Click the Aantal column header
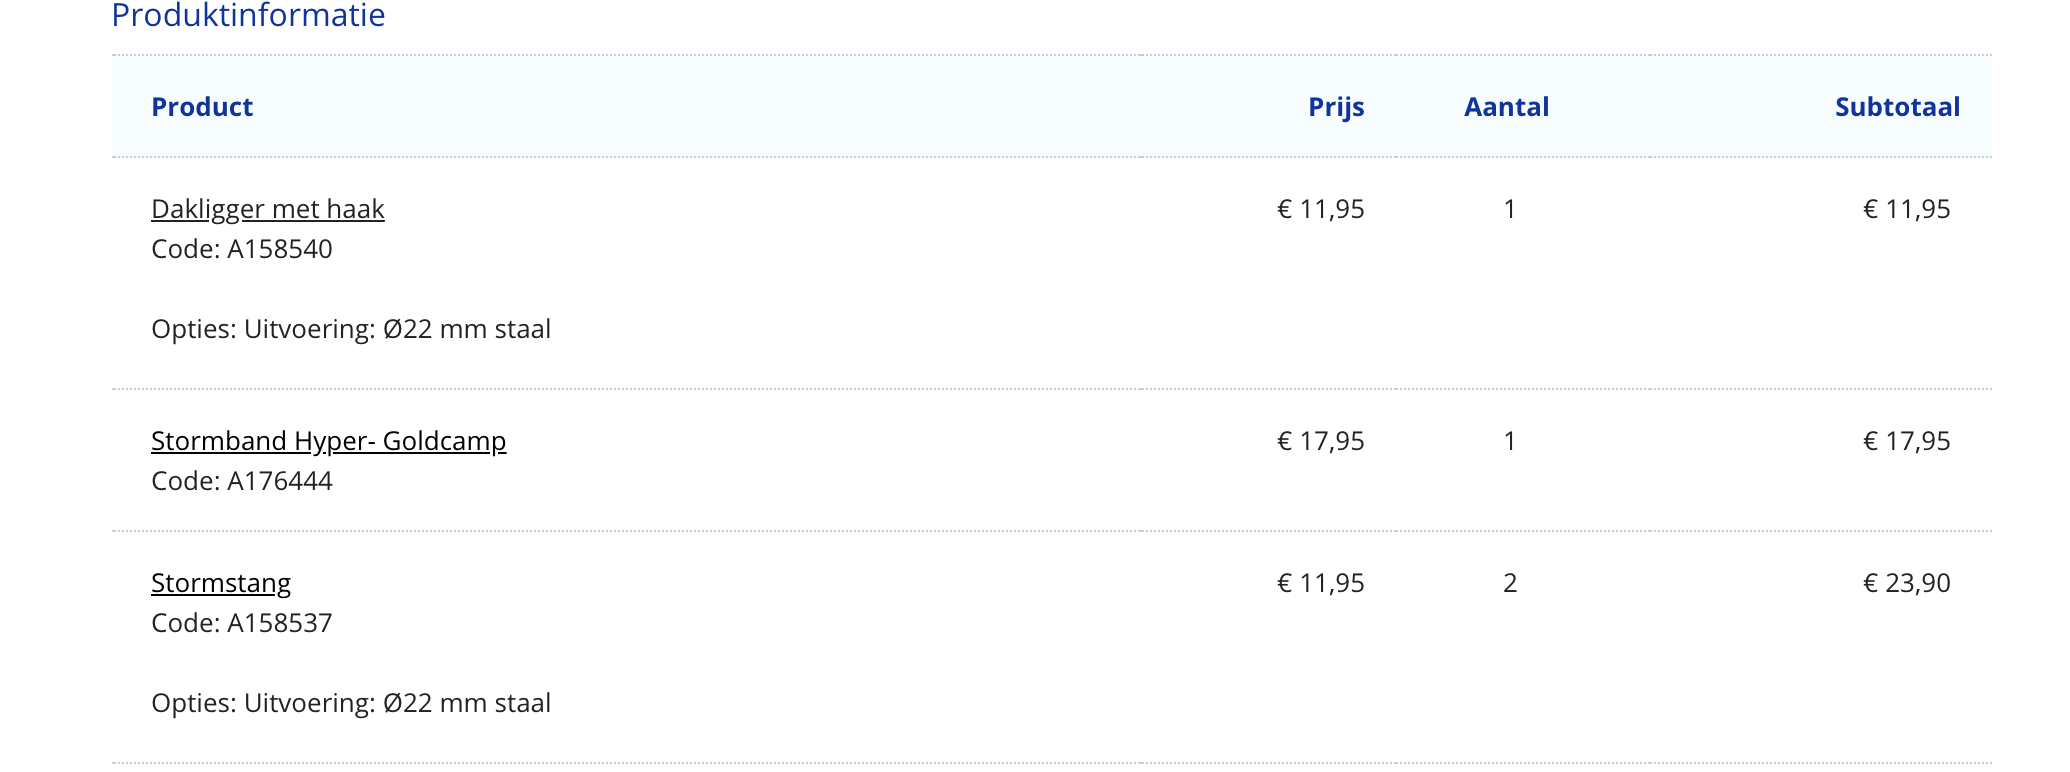 pos(1506,107)
